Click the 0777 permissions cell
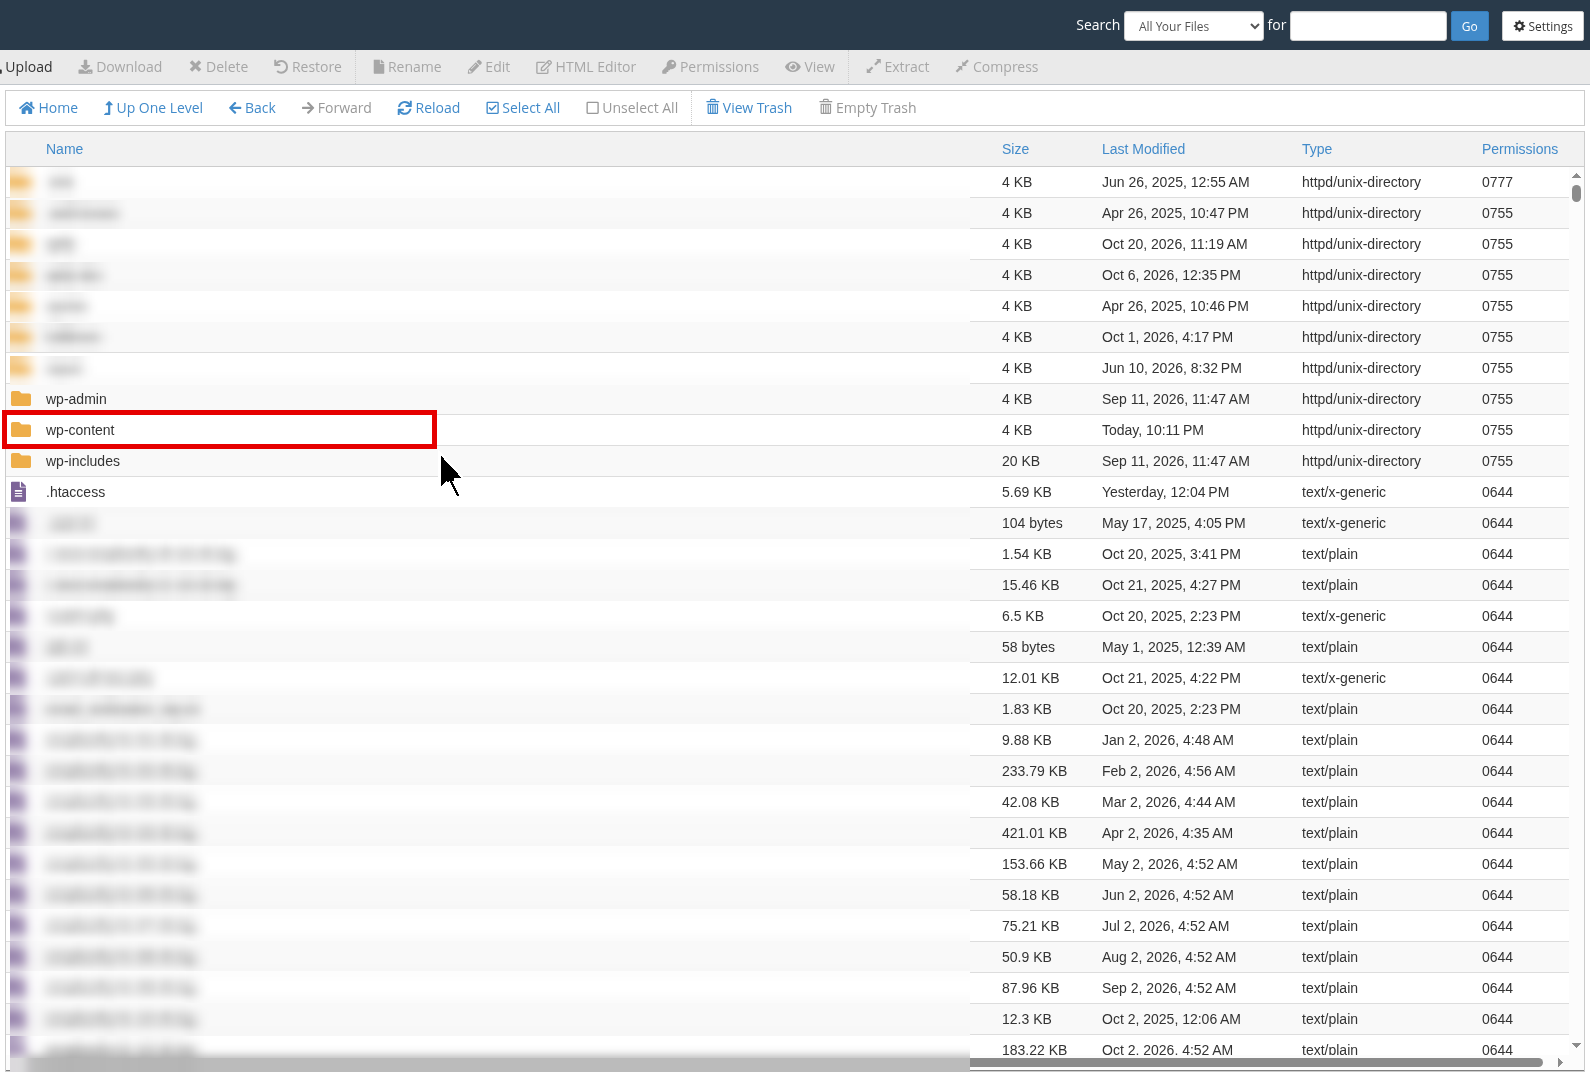Screen dimensions: 1590x1072 click(x=1497, y=182)
